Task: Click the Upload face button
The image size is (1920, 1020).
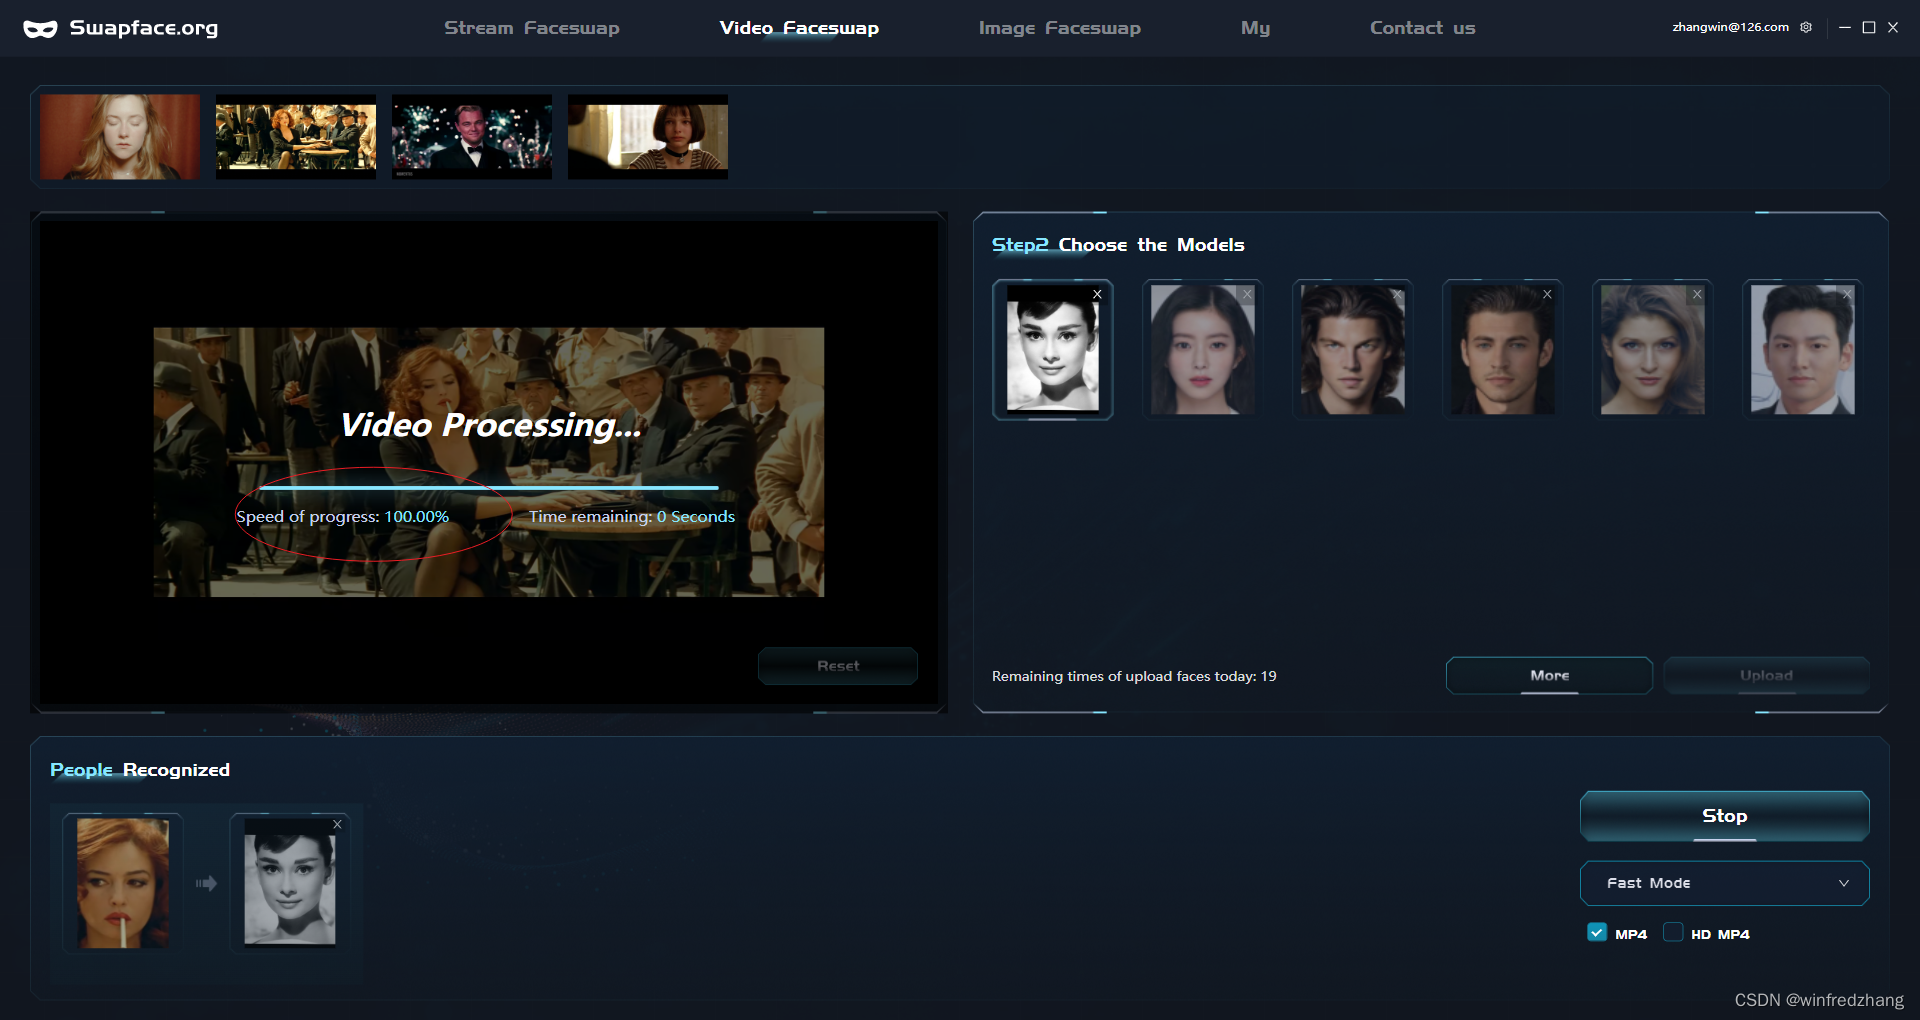Action: 1766,676
